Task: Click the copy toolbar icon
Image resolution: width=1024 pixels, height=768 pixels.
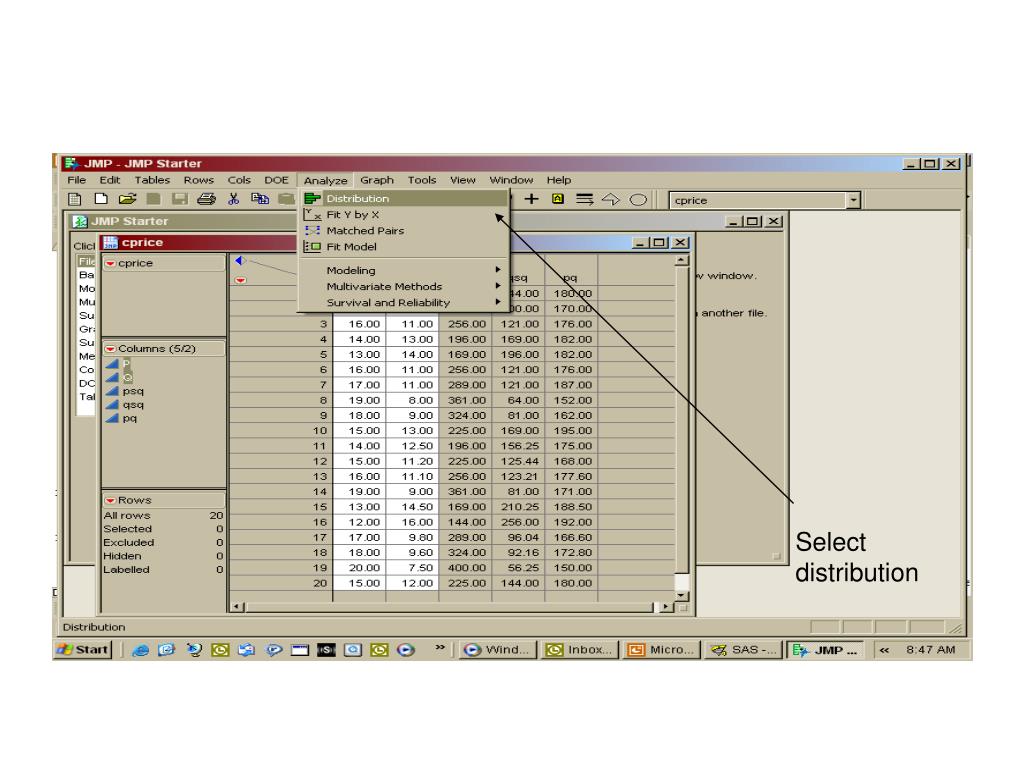Action: point(260,199)
